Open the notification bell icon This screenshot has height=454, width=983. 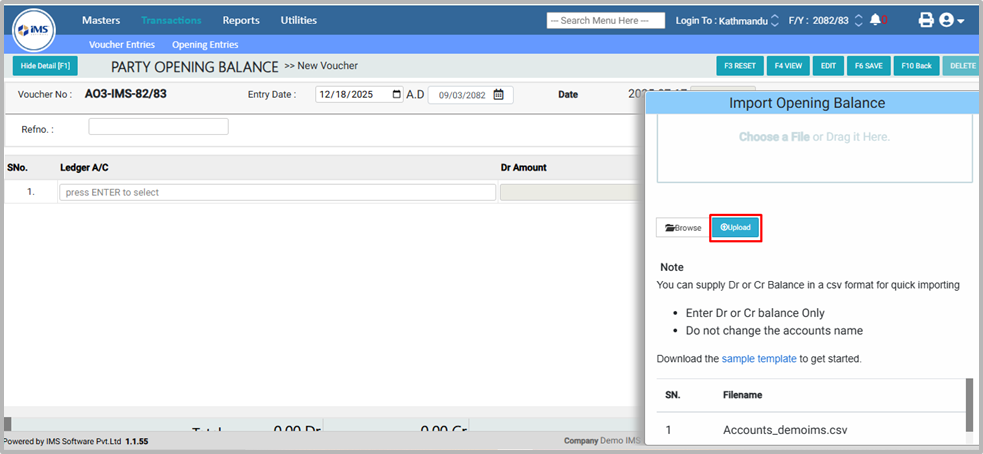(x=876, y=20)
